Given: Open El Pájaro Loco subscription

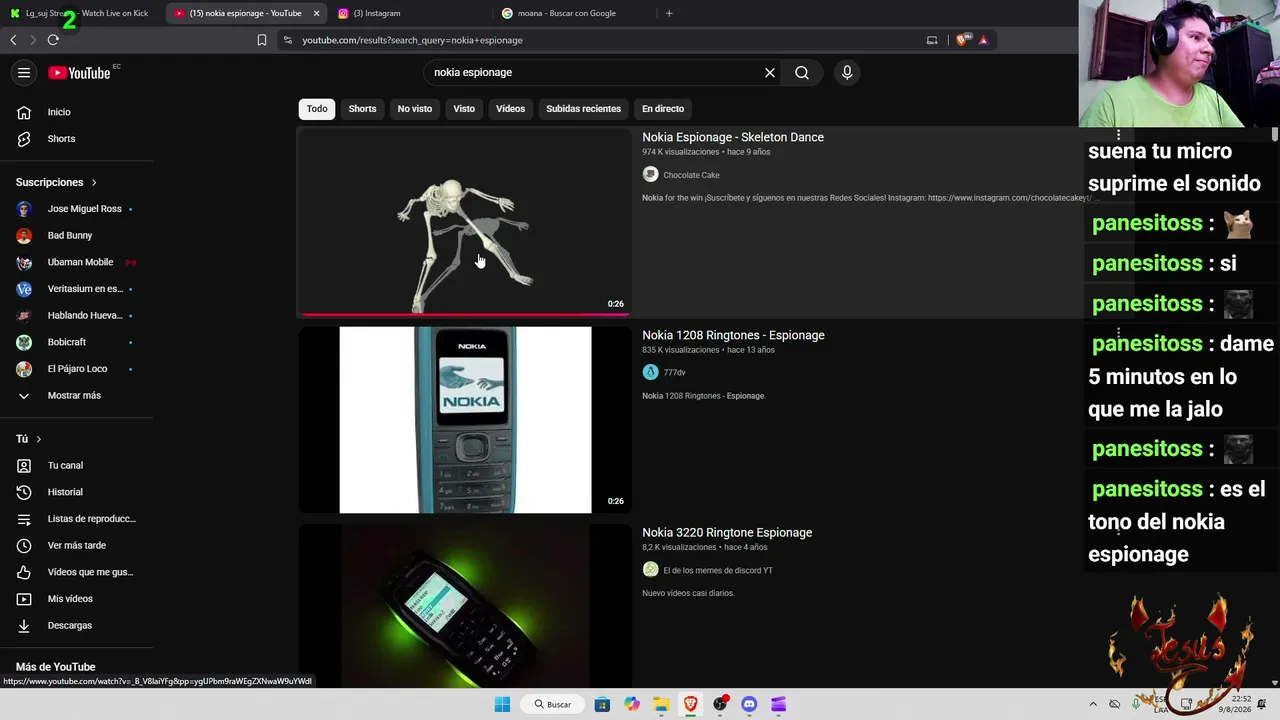Looking at the screenshot, I should point(79,369).
